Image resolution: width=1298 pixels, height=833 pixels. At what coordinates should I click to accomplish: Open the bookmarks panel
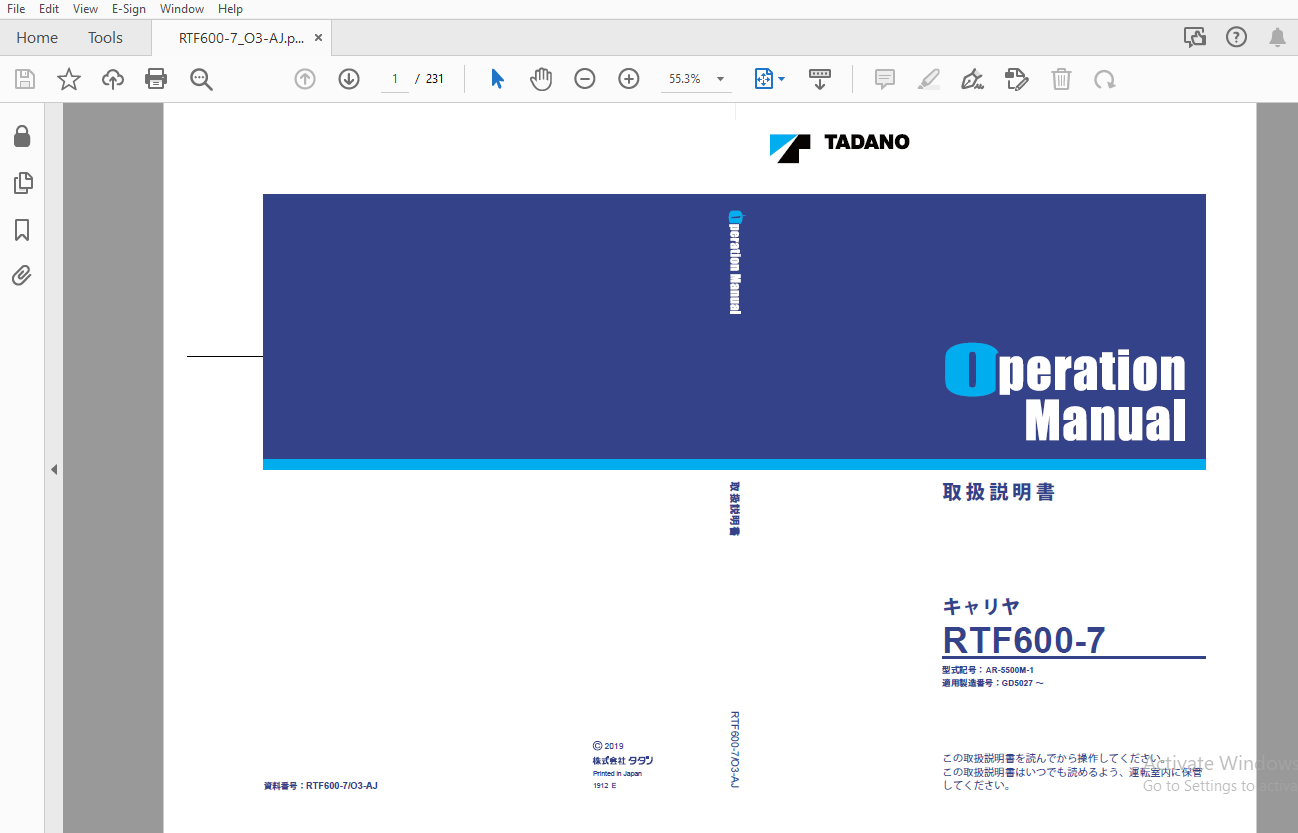click(x=22, y=230)
